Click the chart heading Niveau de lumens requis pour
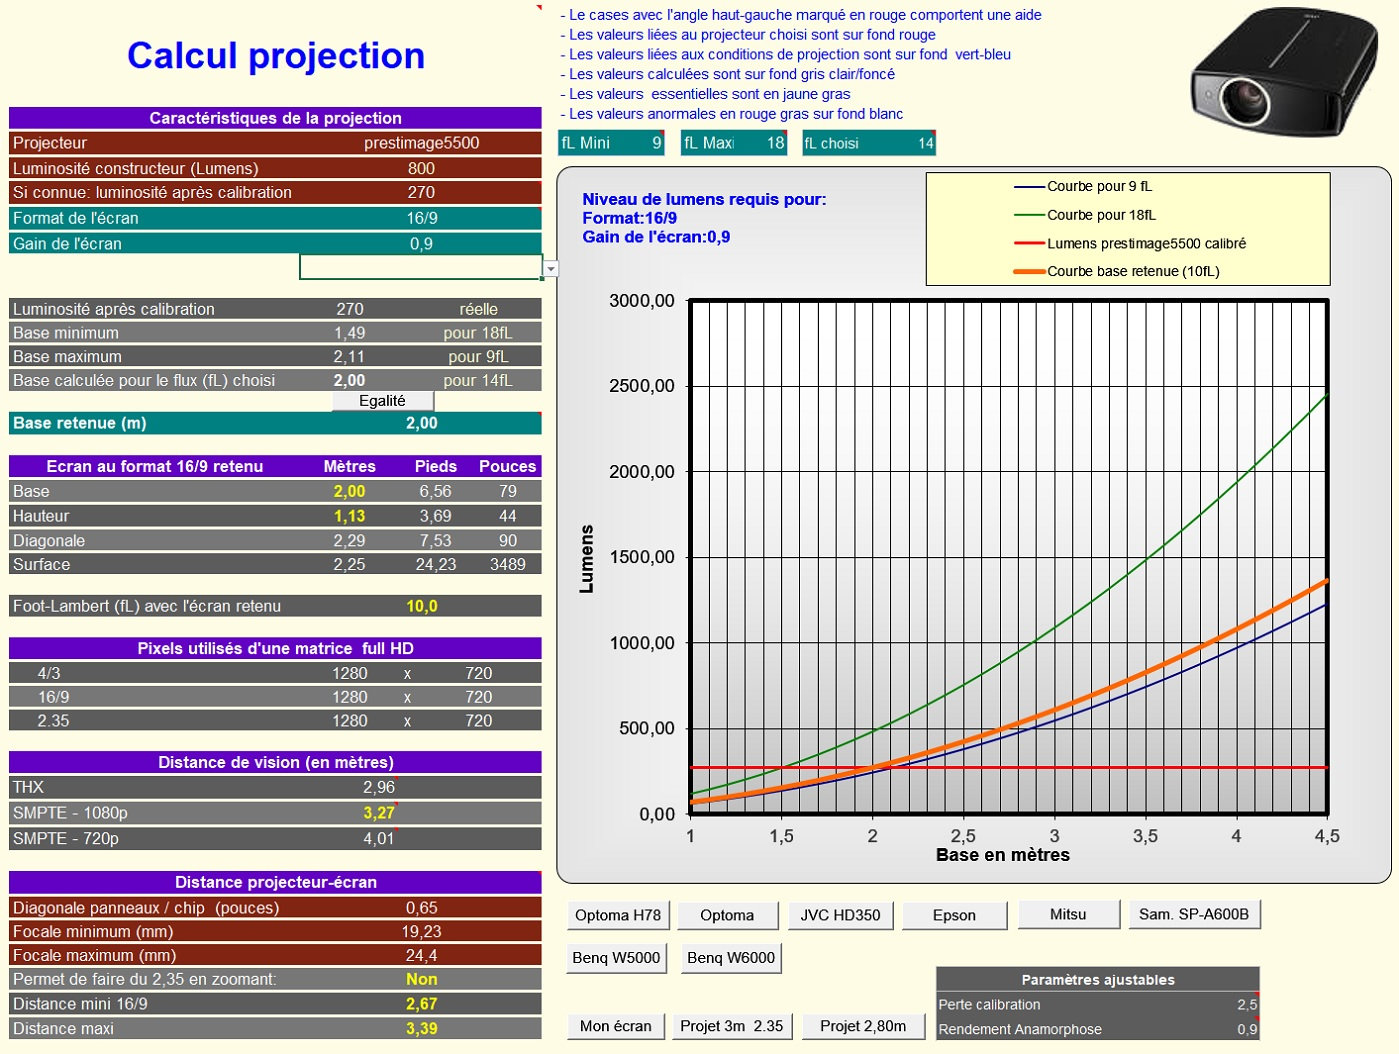The height and width of the screenshot is (1054, 1399). pyautogui.click(x=705, y=199)
